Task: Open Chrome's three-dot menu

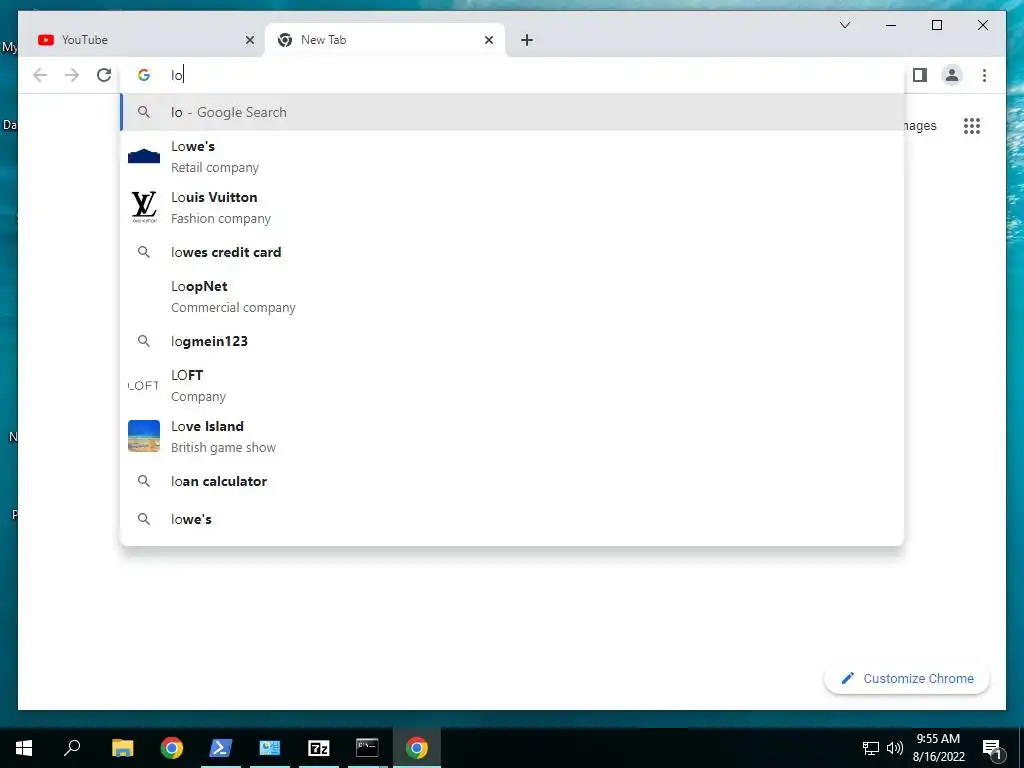Action: coord(984,75)
